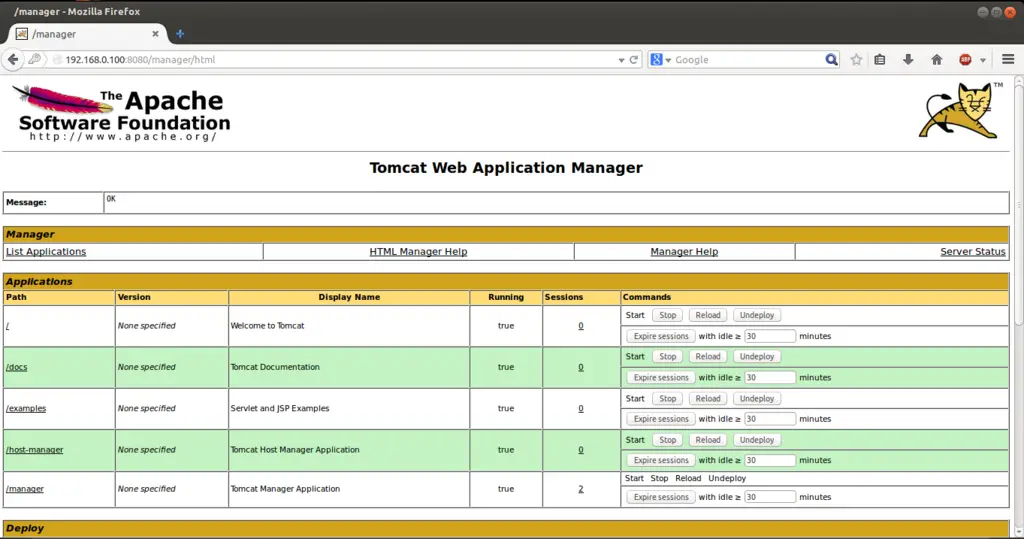Stop the Welcome to Tomcat application
This screenshot has height=539, width=1024.
tap(667, 315)
